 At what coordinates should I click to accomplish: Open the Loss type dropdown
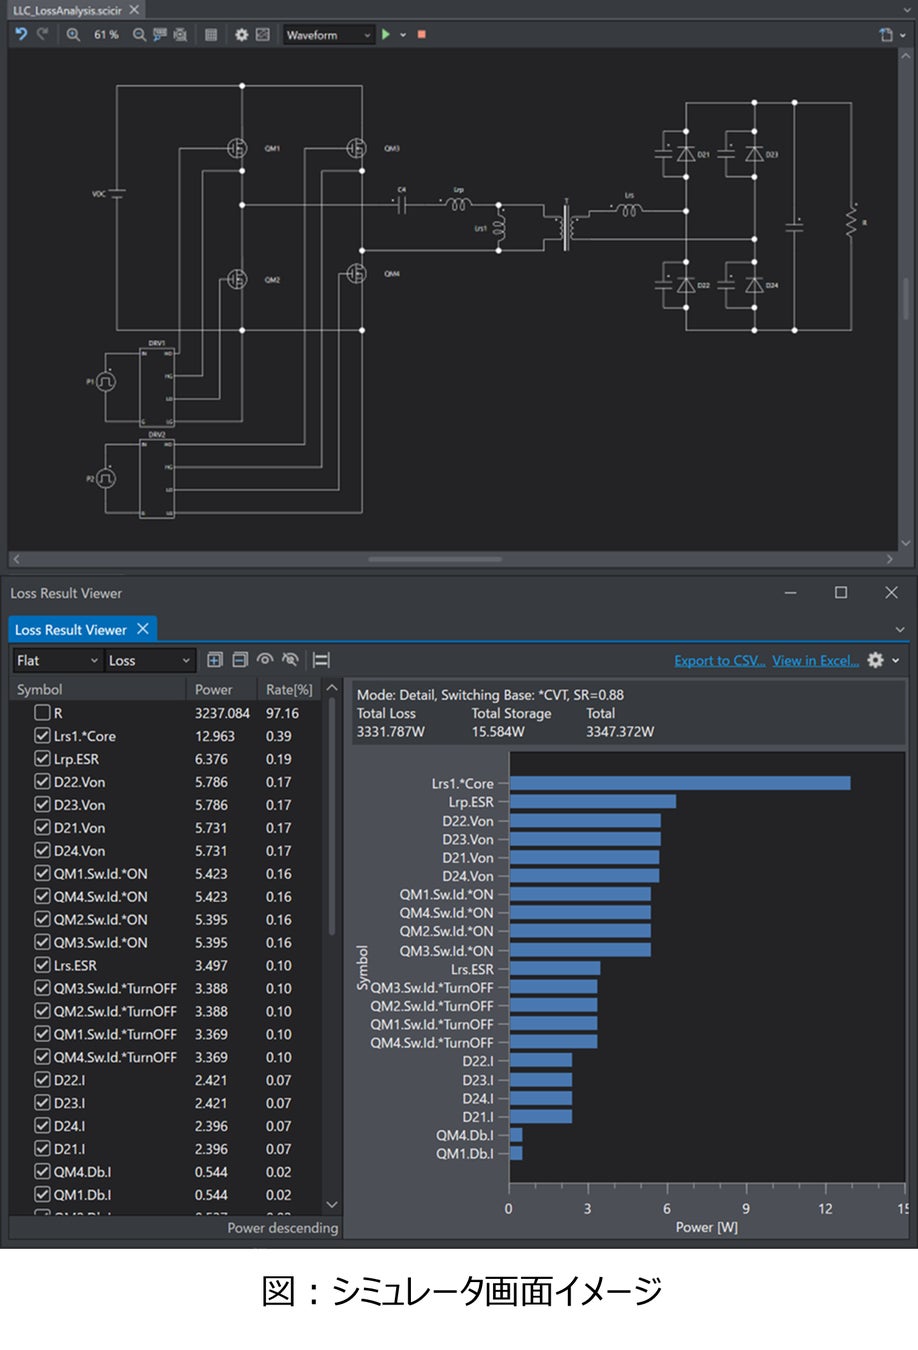click(149, 661)
